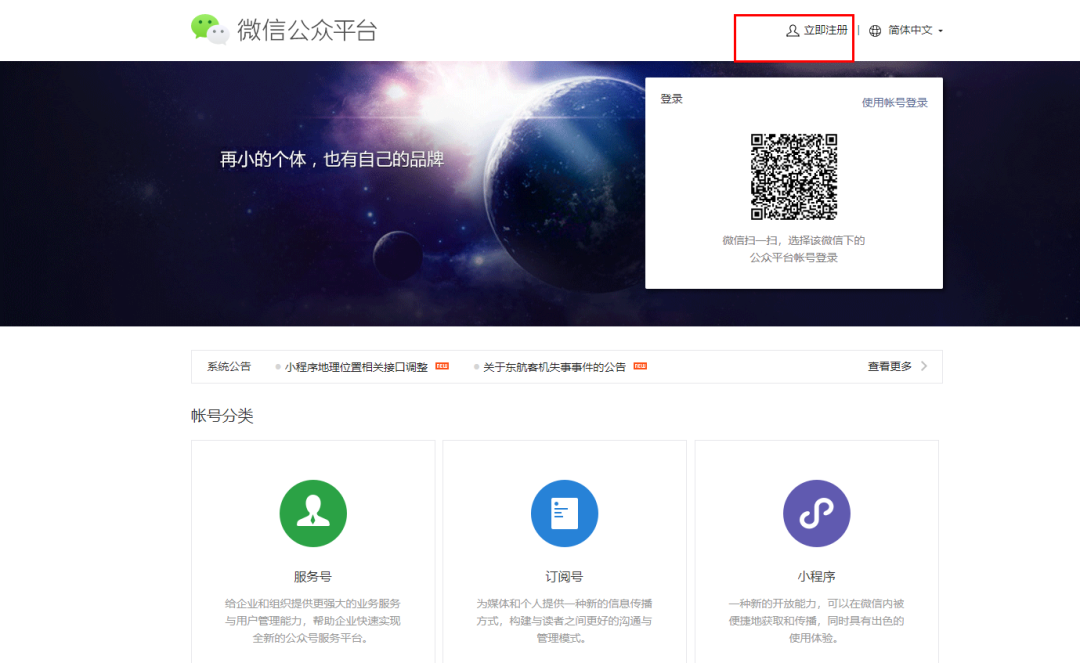Expand announcements with the right chevron arrow
Image resolution: width=1080 pixels, height=663 pixels.
coord(924,366)
